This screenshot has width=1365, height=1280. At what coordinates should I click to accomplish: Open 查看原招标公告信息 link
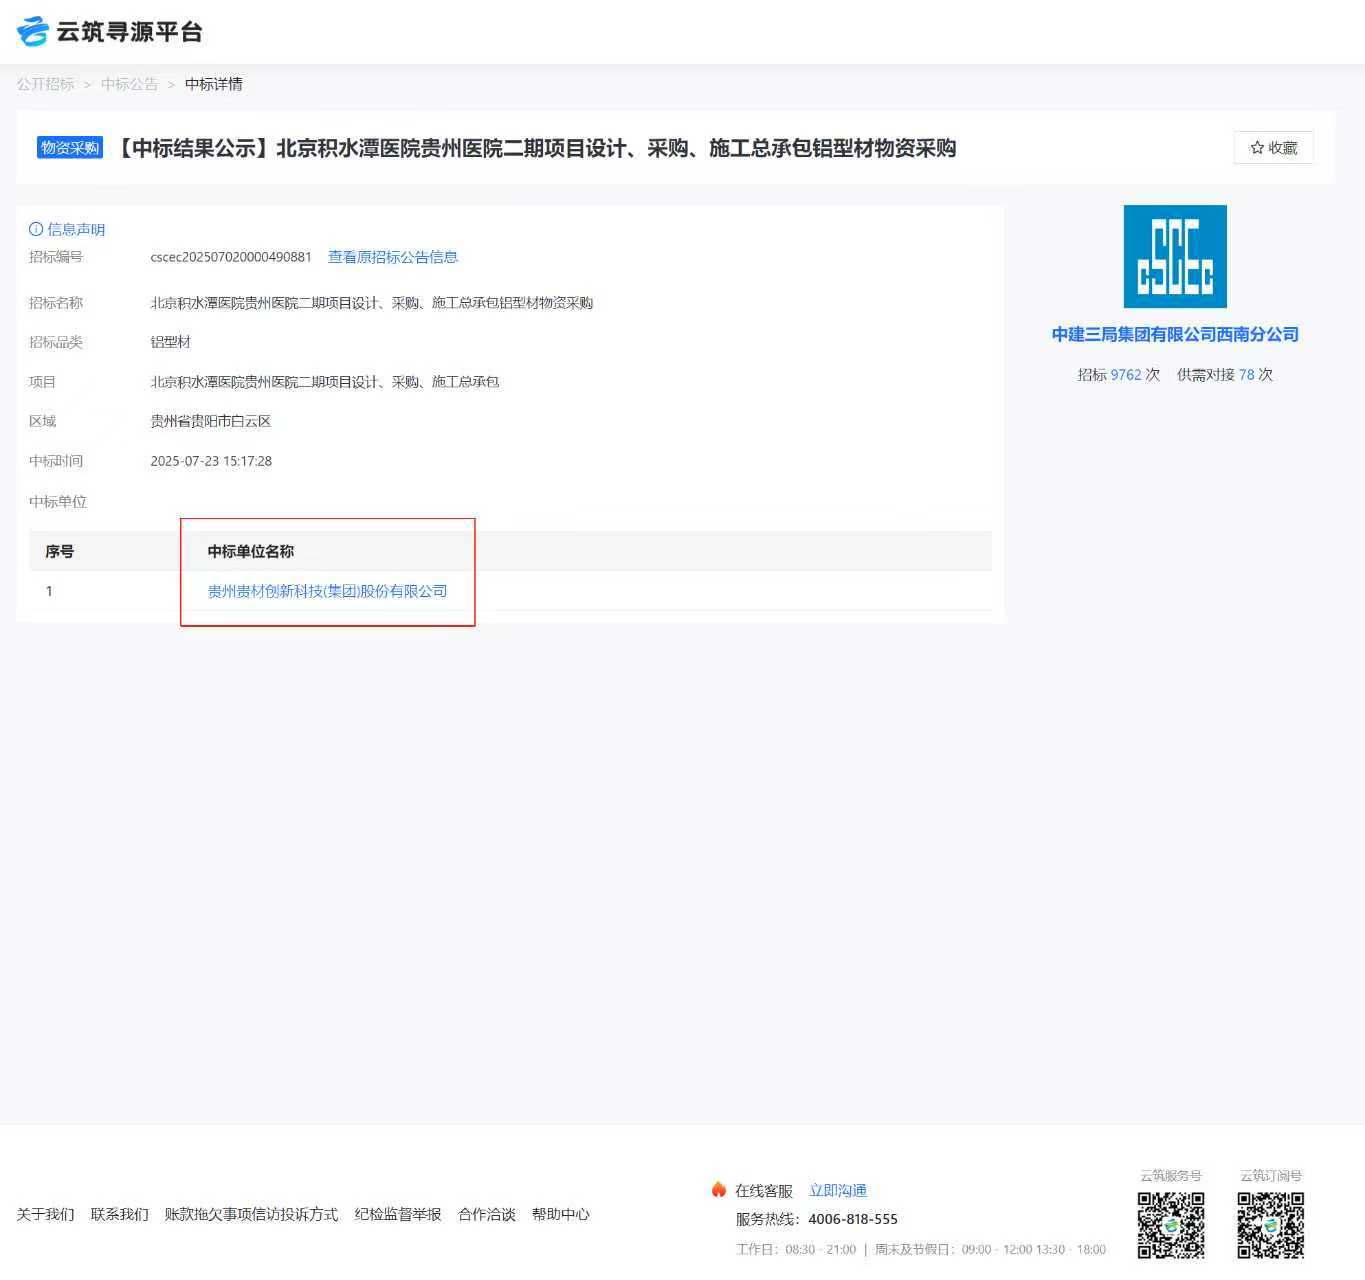(x=393, y=257)
